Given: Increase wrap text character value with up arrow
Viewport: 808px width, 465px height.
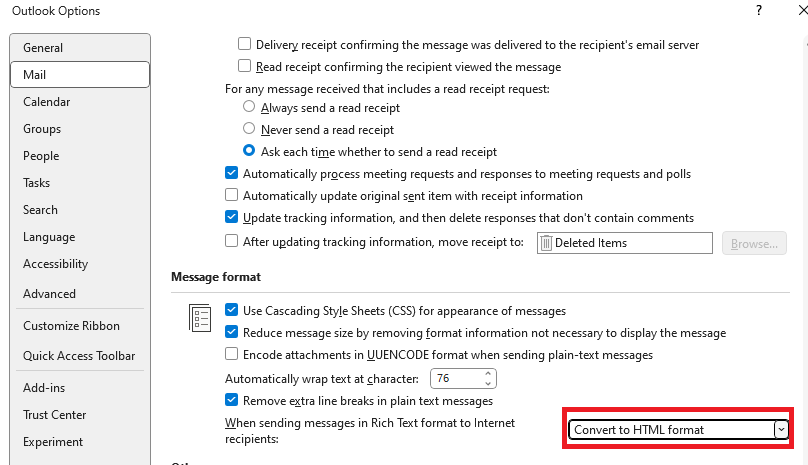Looking at the screenshot, I should pyautogui.click(x=488, y=373).
